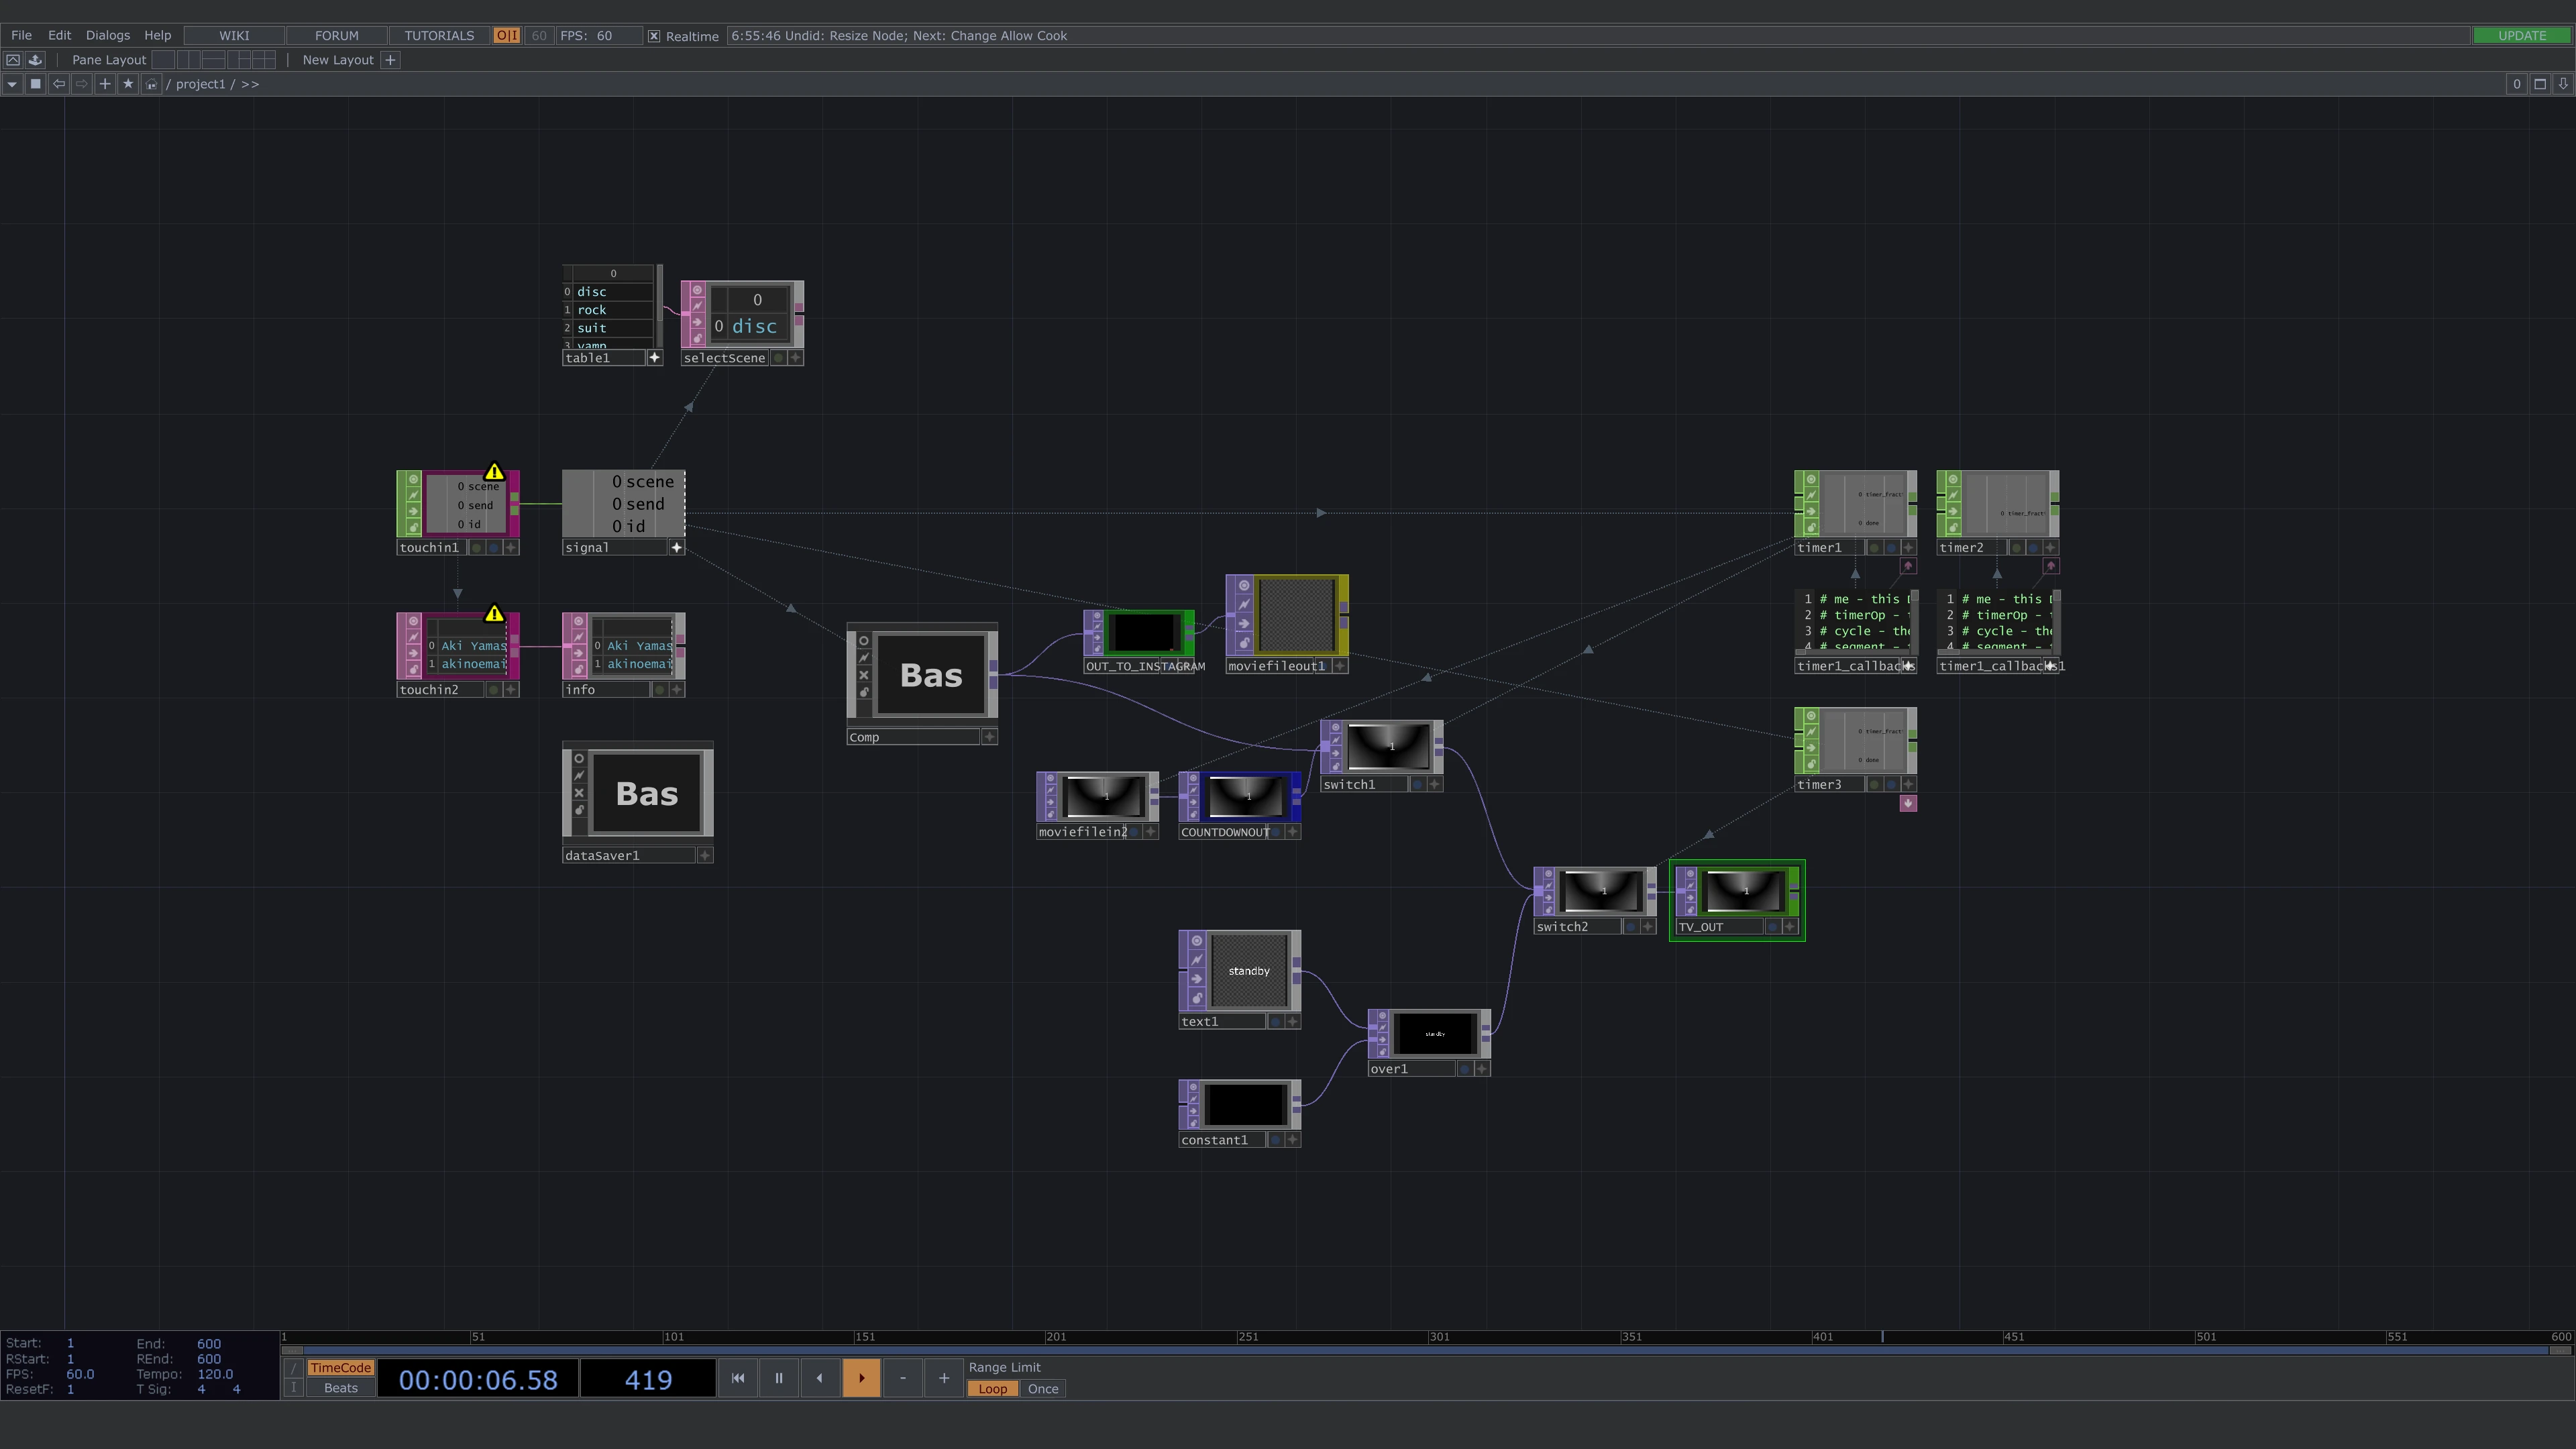Toggle the viewer flag on touchin1
This screenshot has height=1449, width=2576.
click(x=413, y=480)
